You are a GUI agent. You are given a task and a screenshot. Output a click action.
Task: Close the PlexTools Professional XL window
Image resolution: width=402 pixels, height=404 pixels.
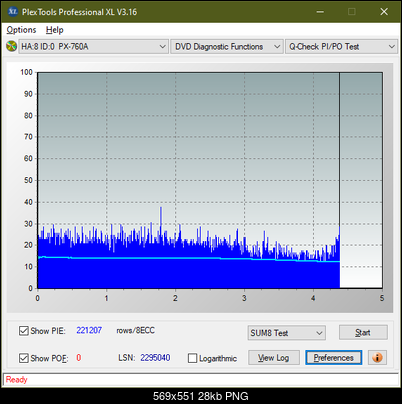(384, 12)
